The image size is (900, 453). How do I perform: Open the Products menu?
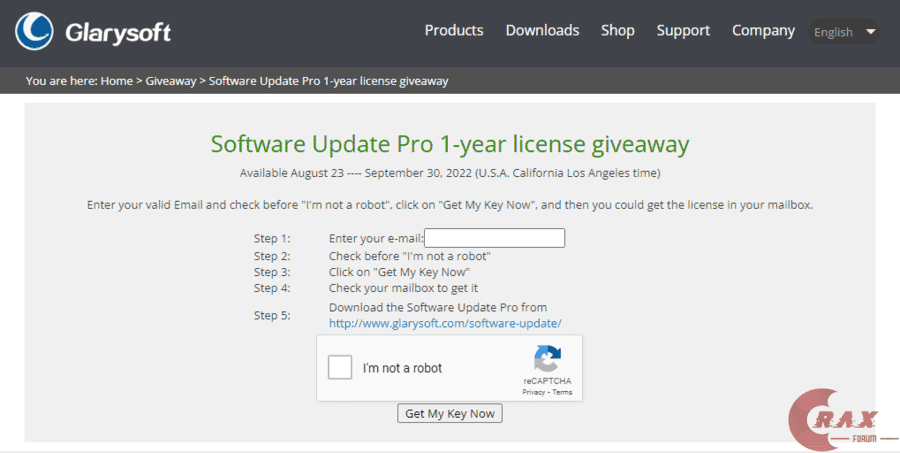coord(454,31)
